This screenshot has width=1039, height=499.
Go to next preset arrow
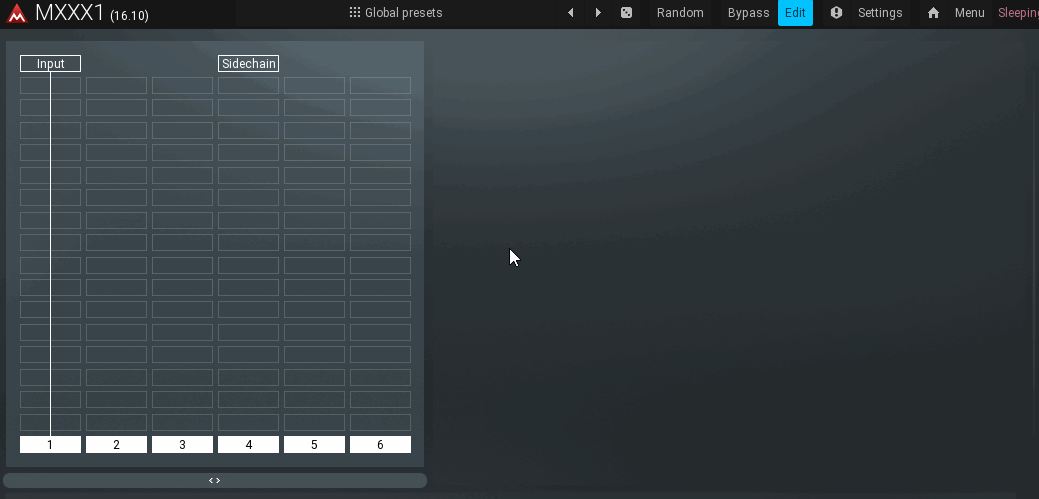598,13
